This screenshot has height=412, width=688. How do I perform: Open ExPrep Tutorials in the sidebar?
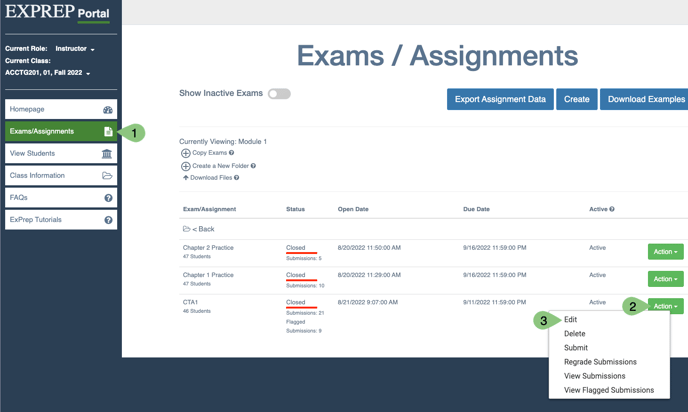click(x=61, y=220)
